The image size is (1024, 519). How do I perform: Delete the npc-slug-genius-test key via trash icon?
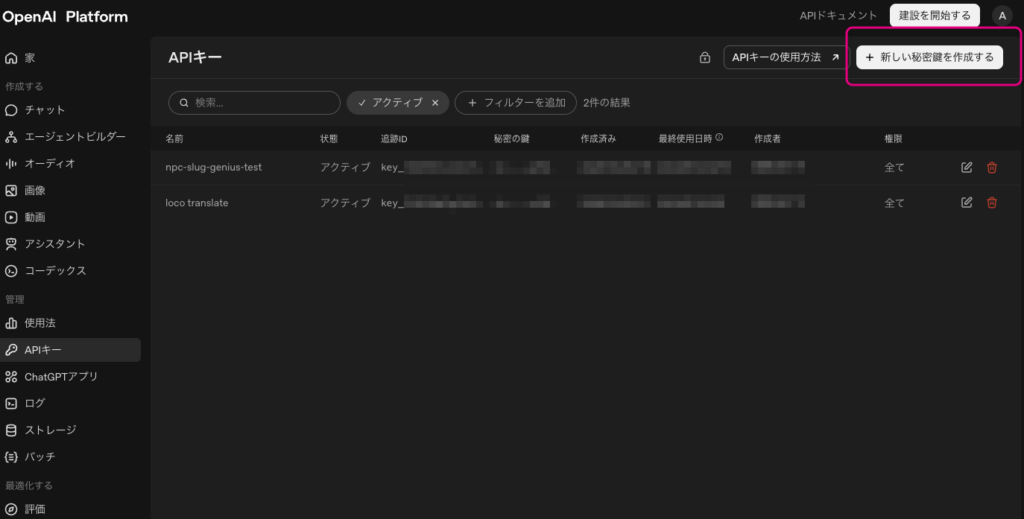pos(991,167)
